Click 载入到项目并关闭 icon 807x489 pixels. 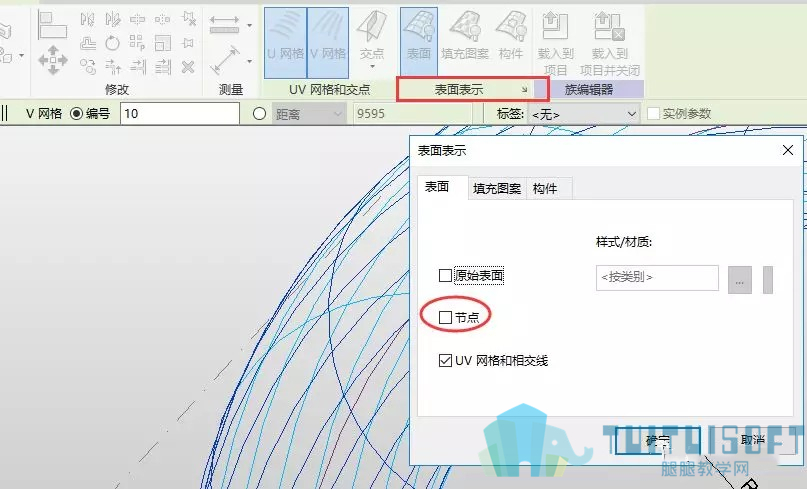click(x=610, y=43)
